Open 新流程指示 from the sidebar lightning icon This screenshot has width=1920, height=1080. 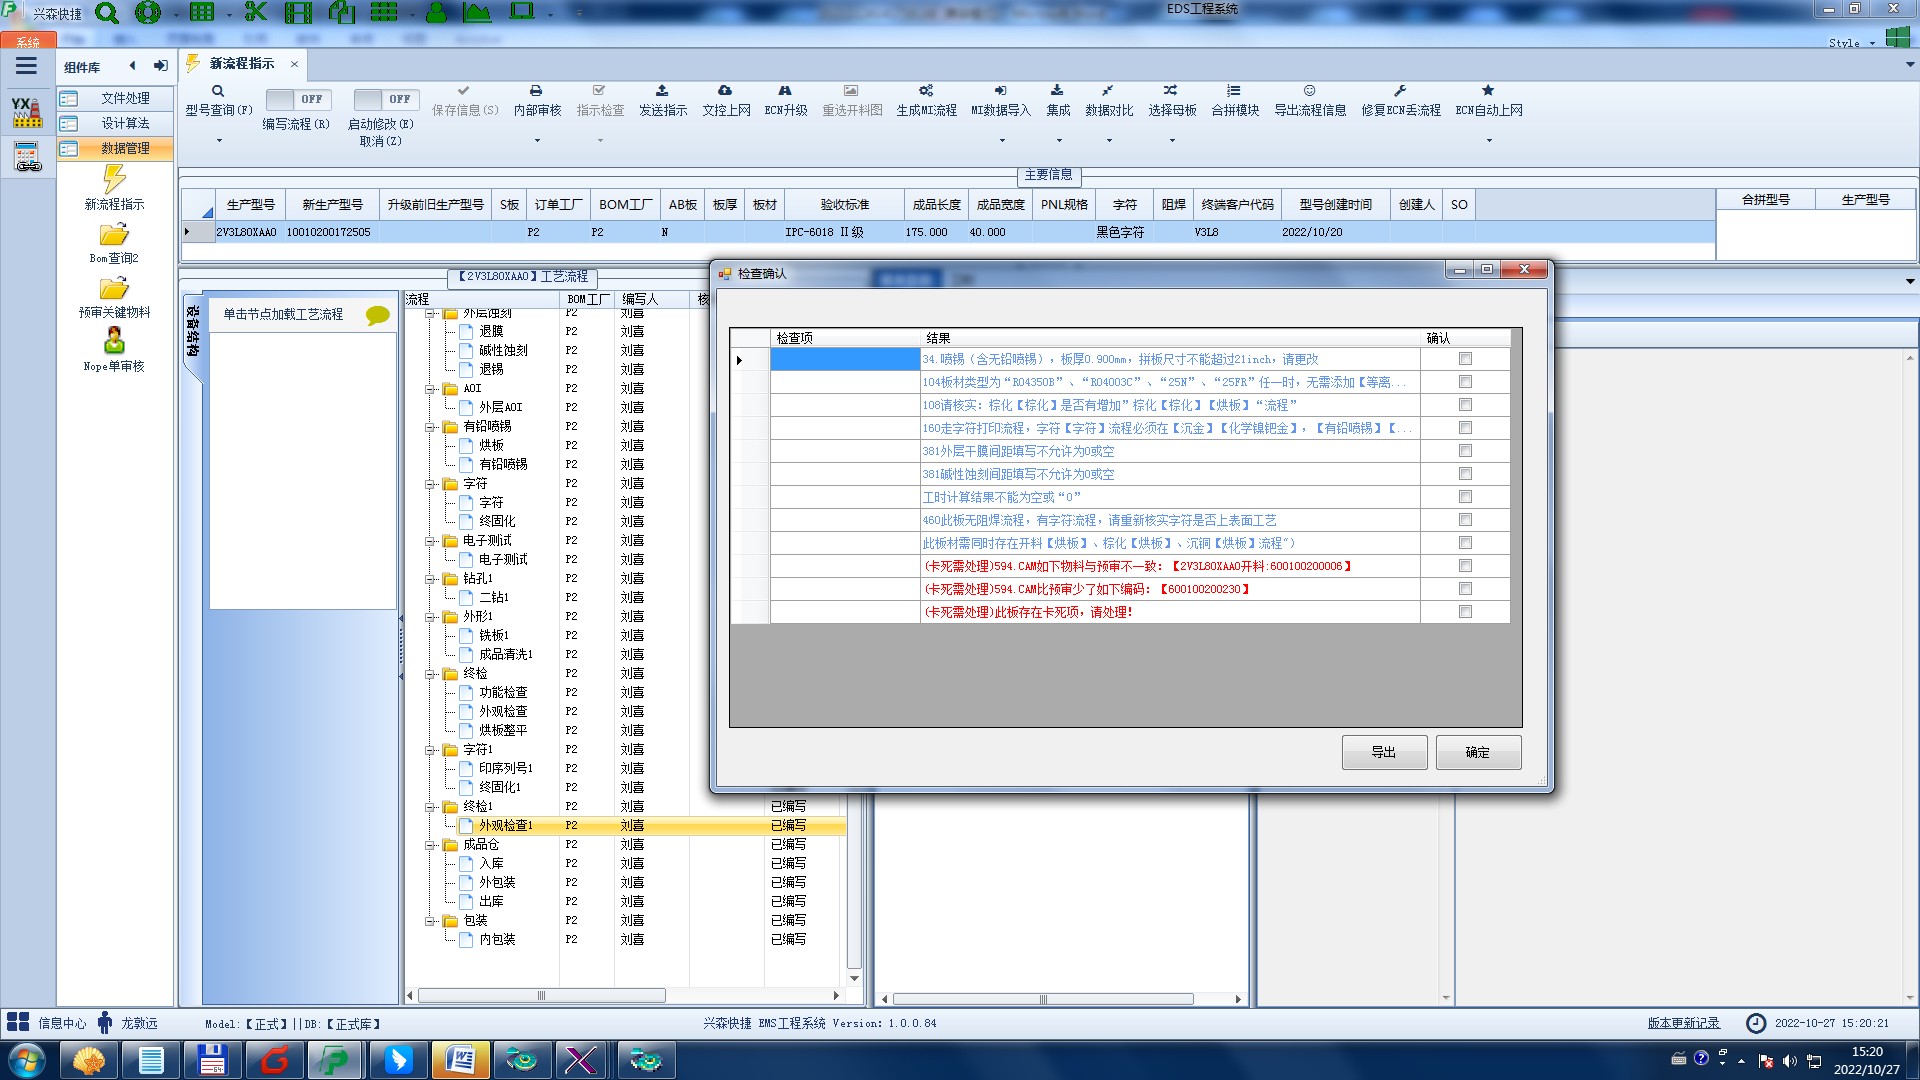point(114,180)
